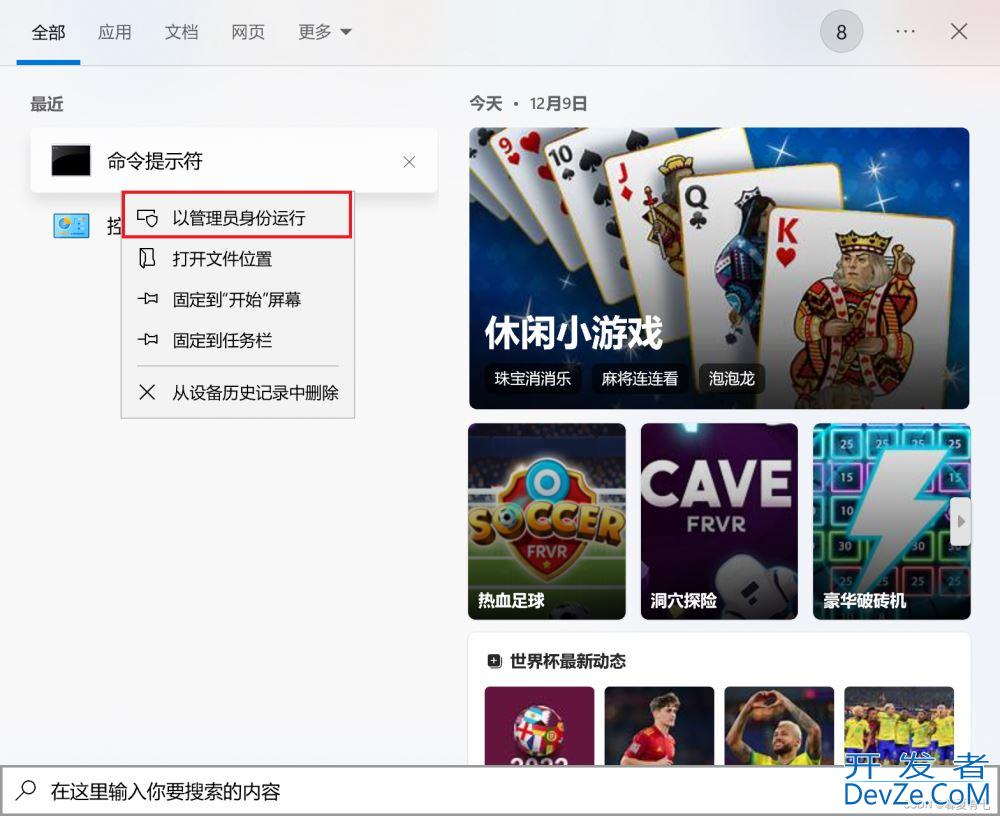Click the 泡泡龙 game tag
Viewport: 1000px width, 816px height.
pos(732,378)
